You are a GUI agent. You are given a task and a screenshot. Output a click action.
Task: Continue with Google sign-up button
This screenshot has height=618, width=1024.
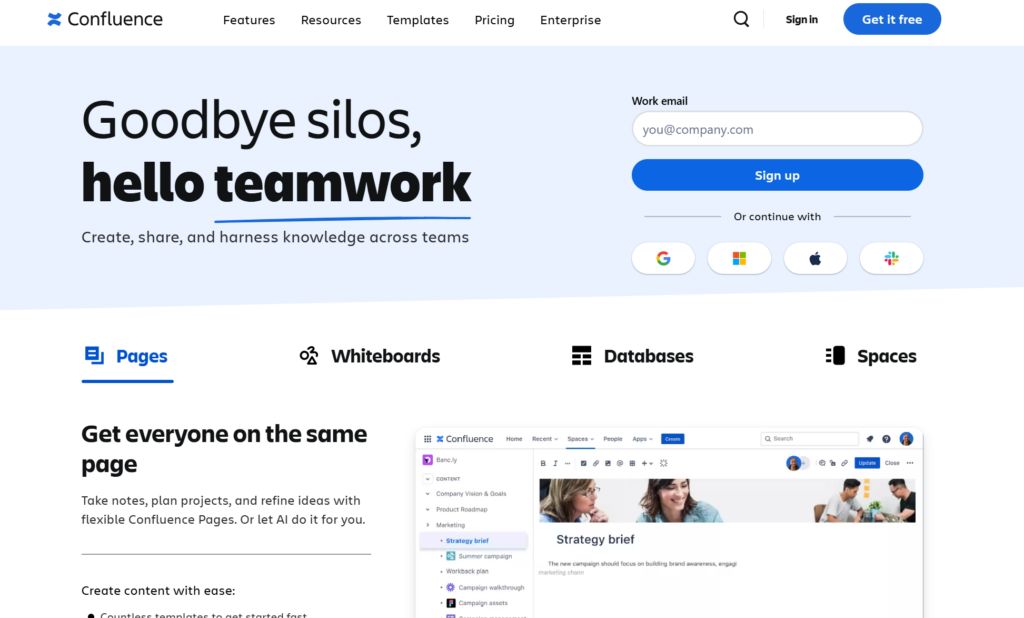point(663,259)
